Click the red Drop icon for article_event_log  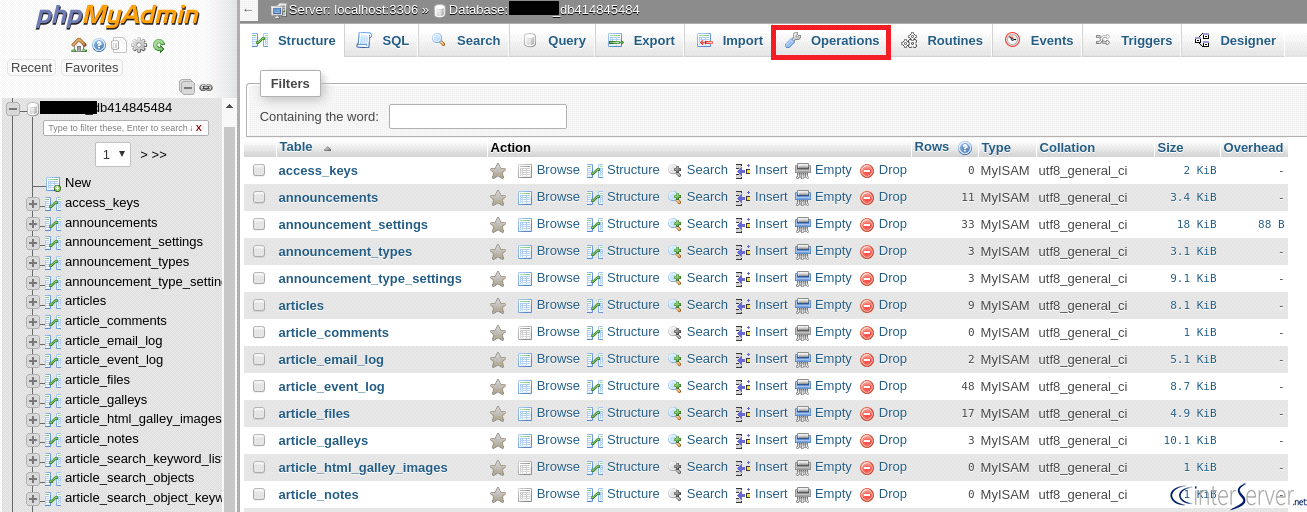867,387
